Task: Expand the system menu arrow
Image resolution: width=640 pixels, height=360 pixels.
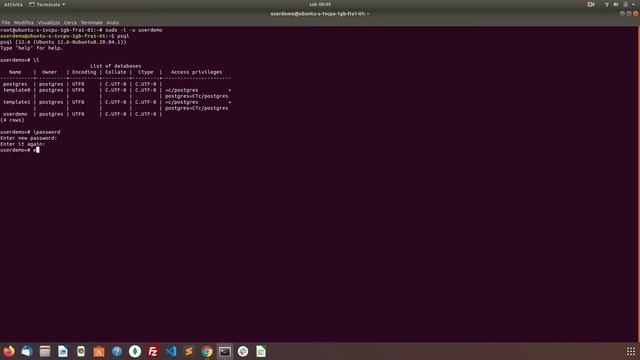Action: pos(633,4)
